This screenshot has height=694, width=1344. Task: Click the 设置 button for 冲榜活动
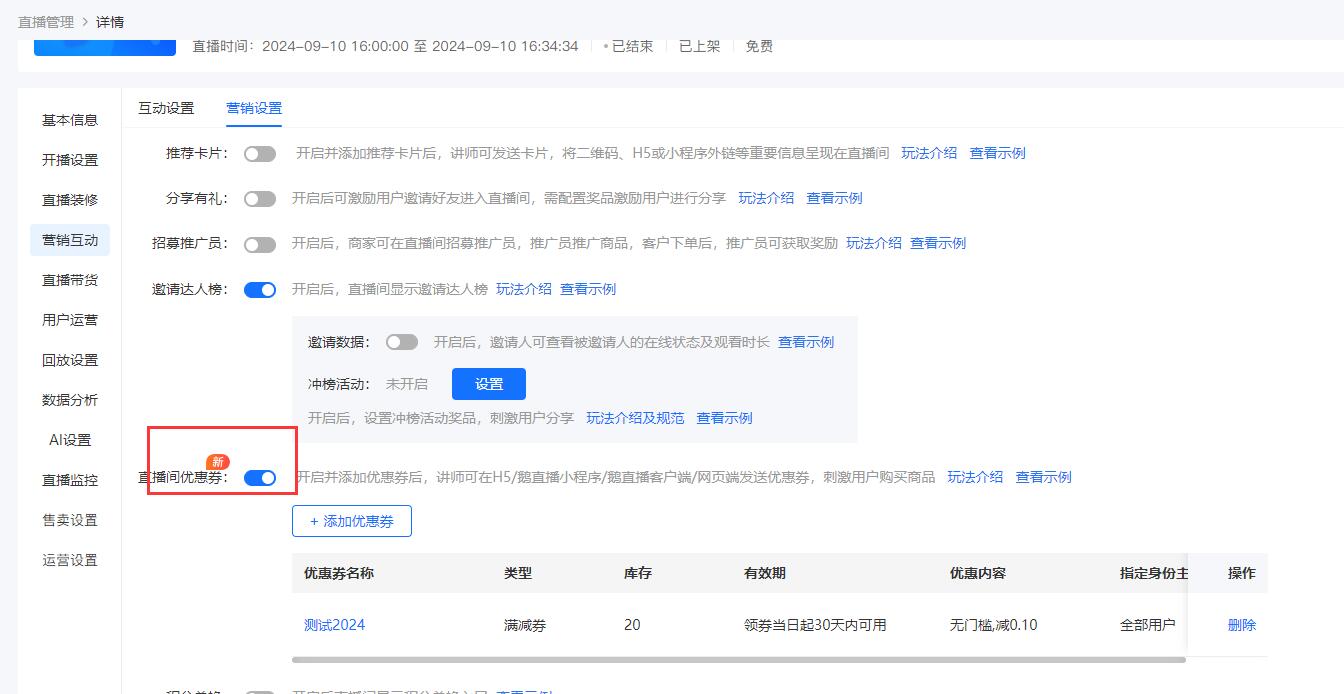(x=488, y=383)
